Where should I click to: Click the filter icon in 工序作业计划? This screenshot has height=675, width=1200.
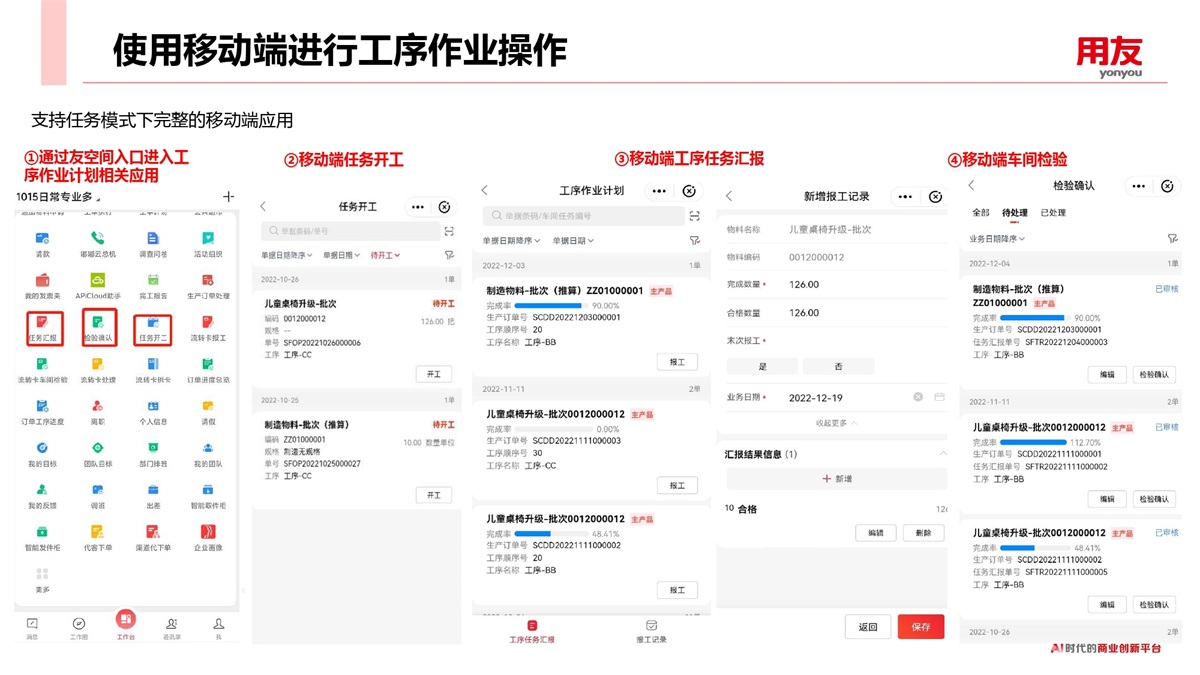pos(694,241)
